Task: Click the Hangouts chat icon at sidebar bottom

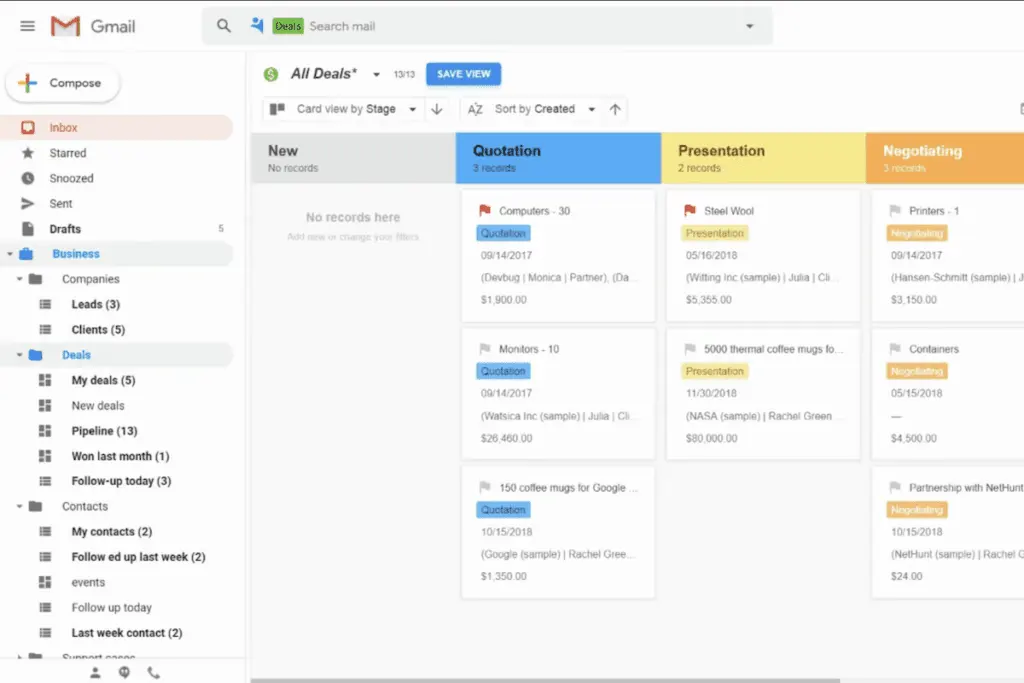Action: click(124, 673)
